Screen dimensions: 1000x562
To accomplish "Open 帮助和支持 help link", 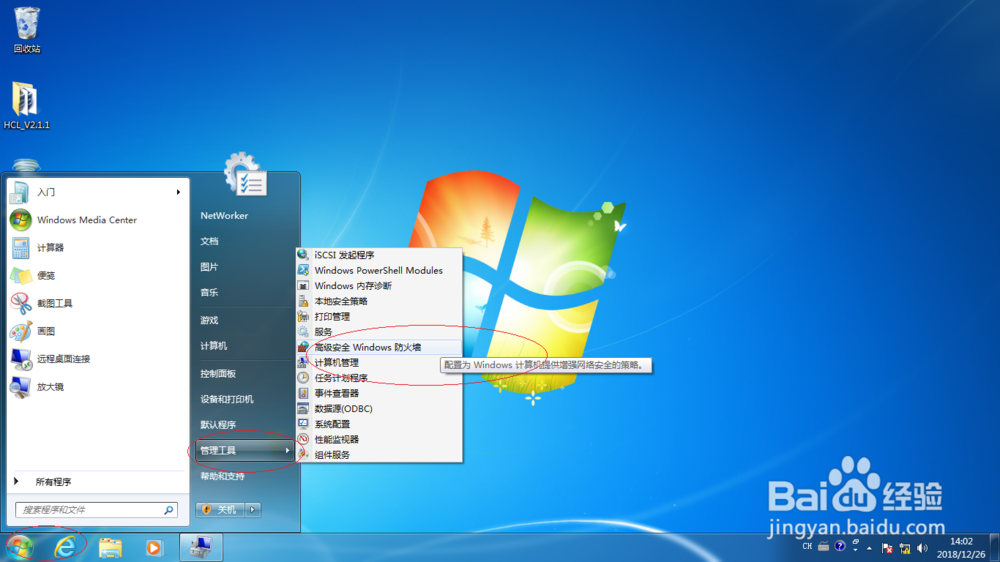I will 223,476.
